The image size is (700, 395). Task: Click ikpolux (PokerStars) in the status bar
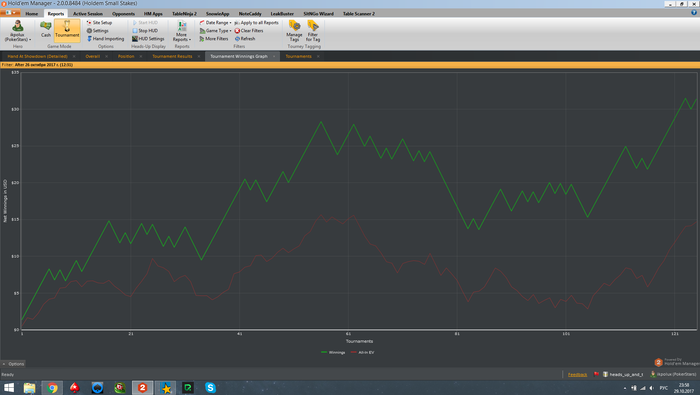(x=673, y=374)
